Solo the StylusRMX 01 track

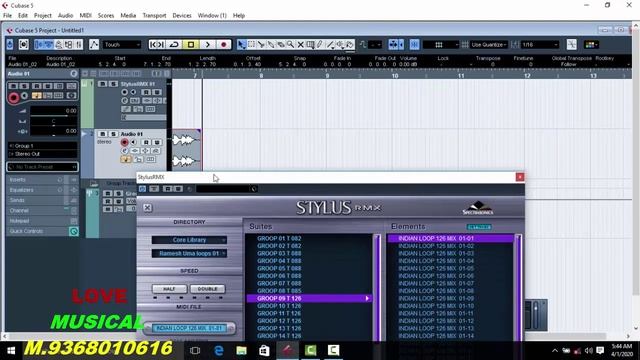coord(113,84)
